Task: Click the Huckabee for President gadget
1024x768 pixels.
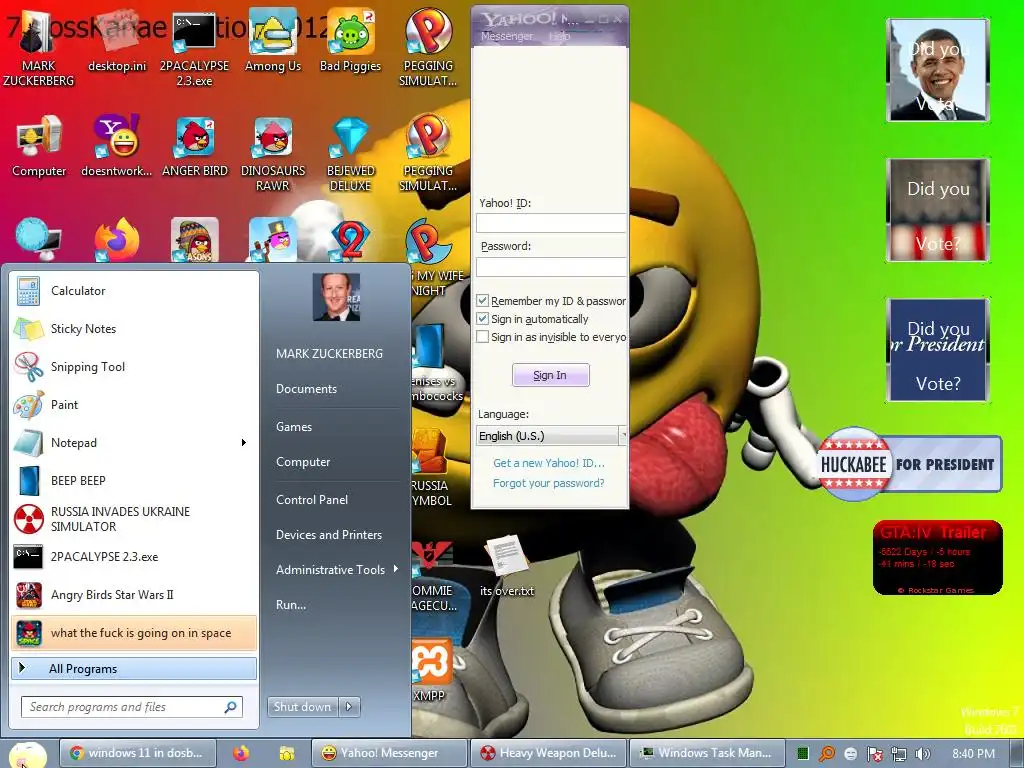Action: (x=909, y=464)
